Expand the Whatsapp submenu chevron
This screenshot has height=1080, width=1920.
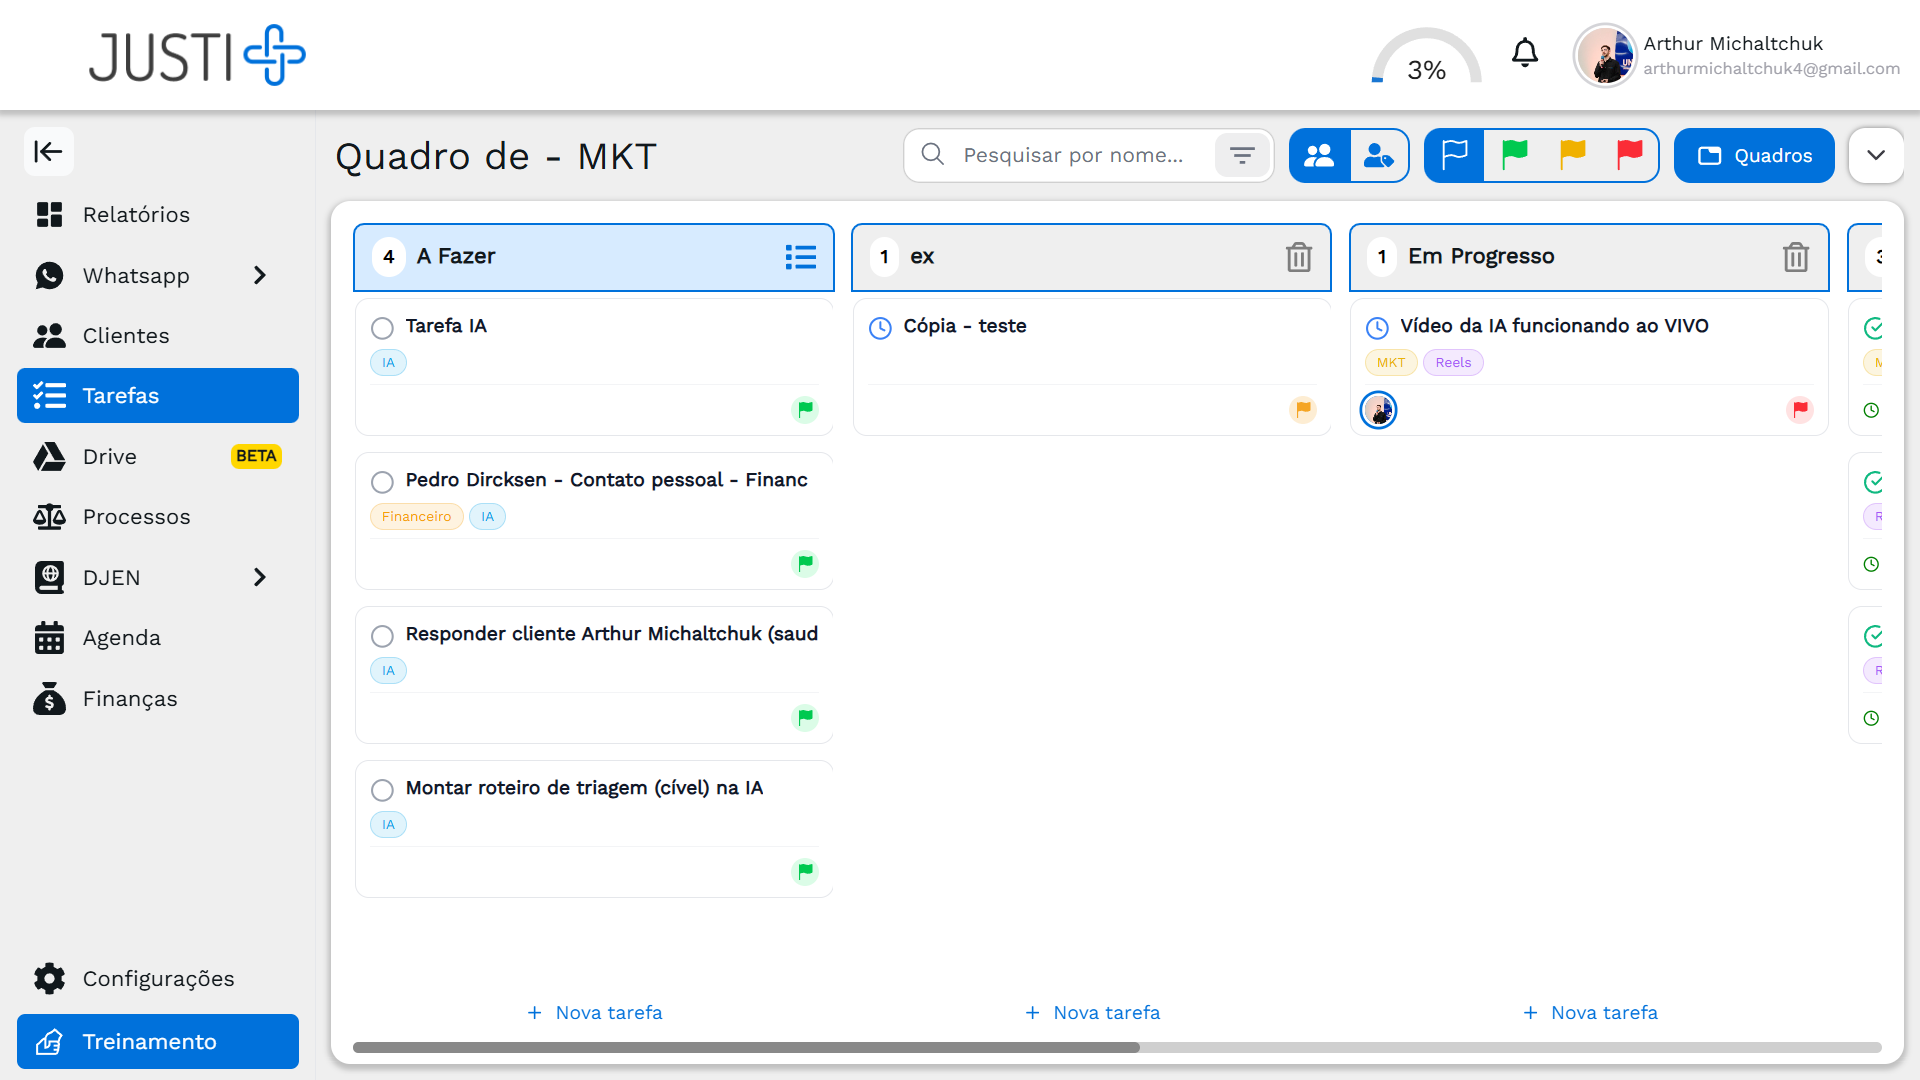click(260, 275)
